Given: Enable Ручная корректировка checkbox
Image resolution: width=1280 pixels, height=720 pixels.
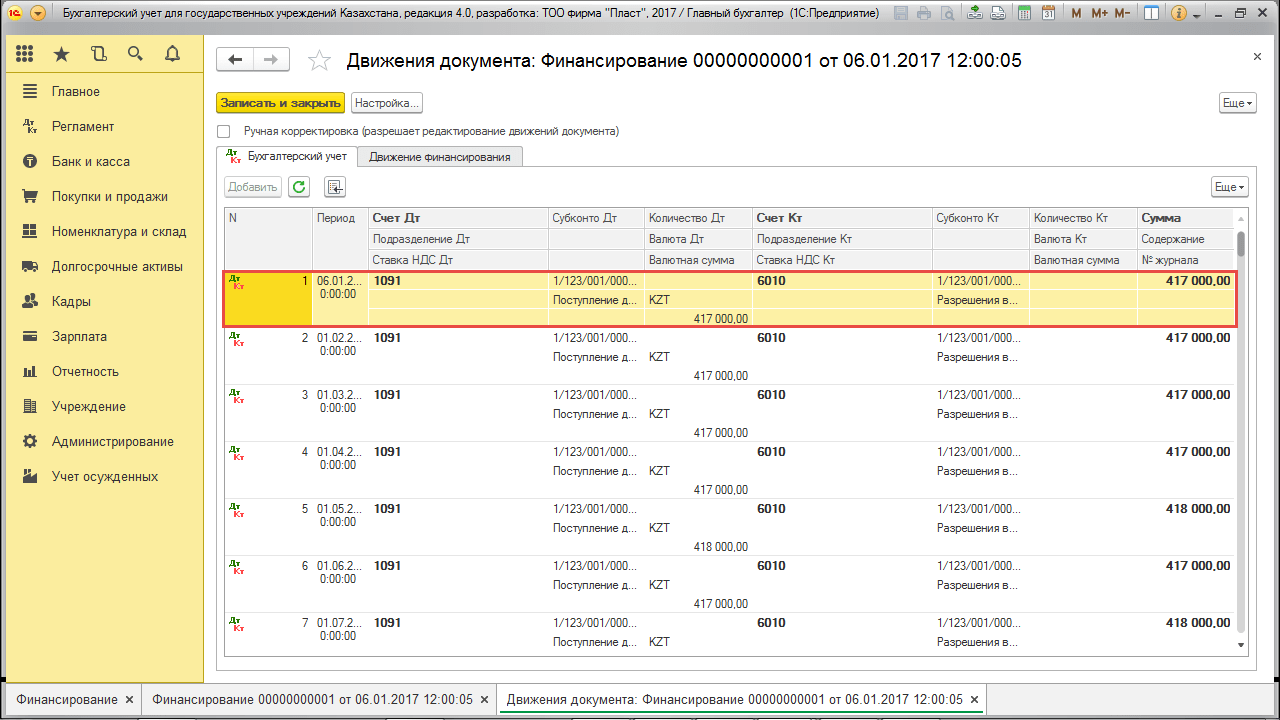Looking at the screenshot, I should [x=223, y=131].
